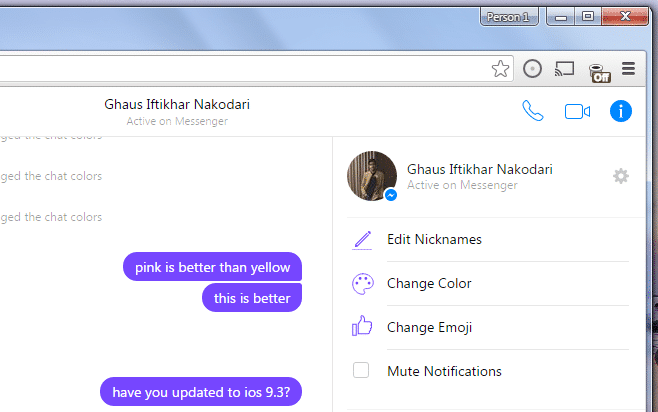The image size is (658, 412).
Task: Click the palette icon for chat color
Action: 361,284
